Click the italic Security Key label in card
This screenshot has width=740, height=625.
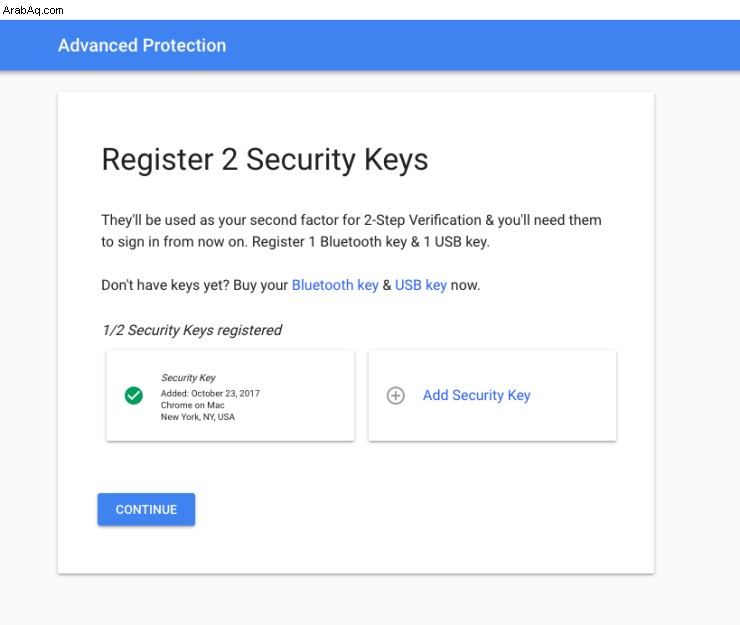click(x=188, y=378)
